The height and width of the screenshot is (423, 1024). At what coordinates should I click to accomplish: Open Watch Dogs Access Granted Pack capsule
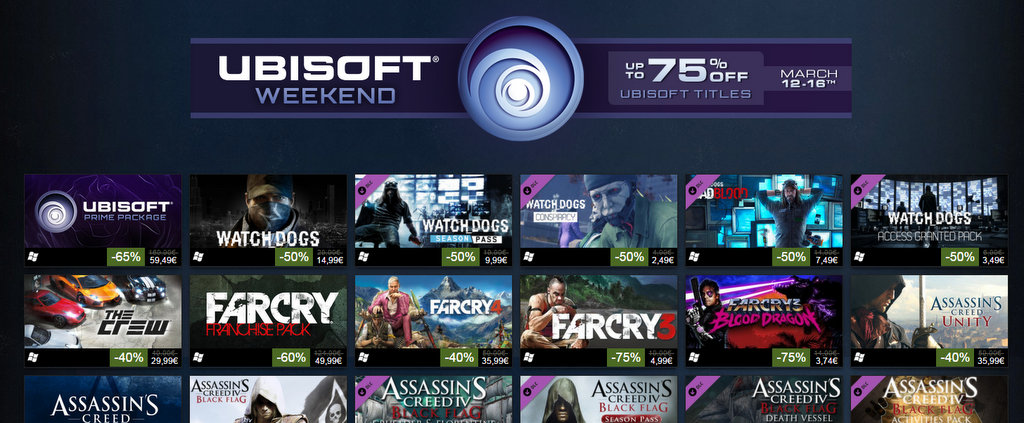click(929, 211)
